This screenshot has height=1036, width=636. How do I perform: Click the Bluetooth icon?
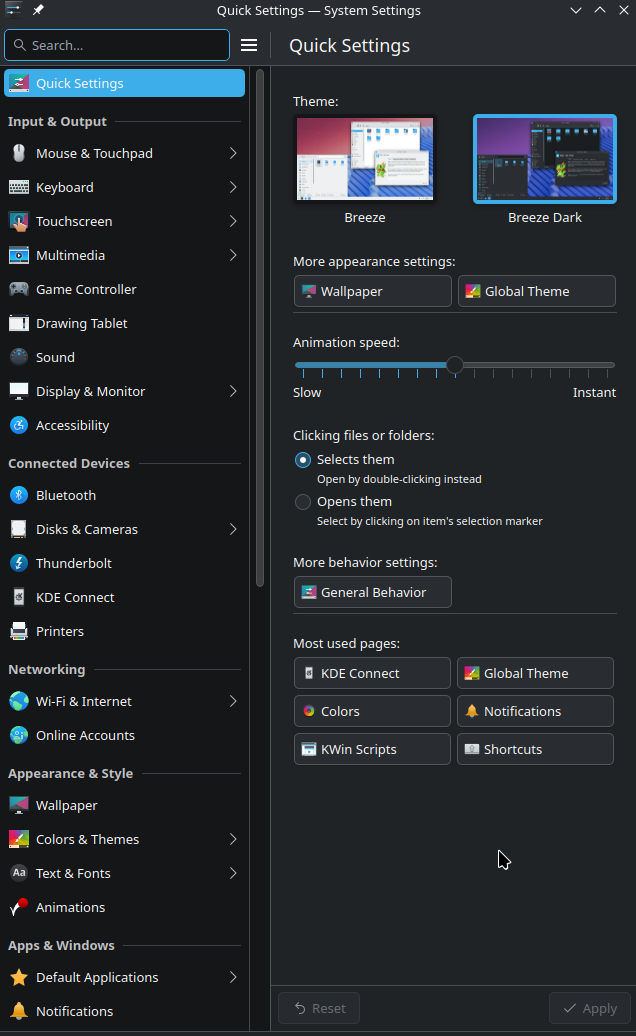(18, 496)
